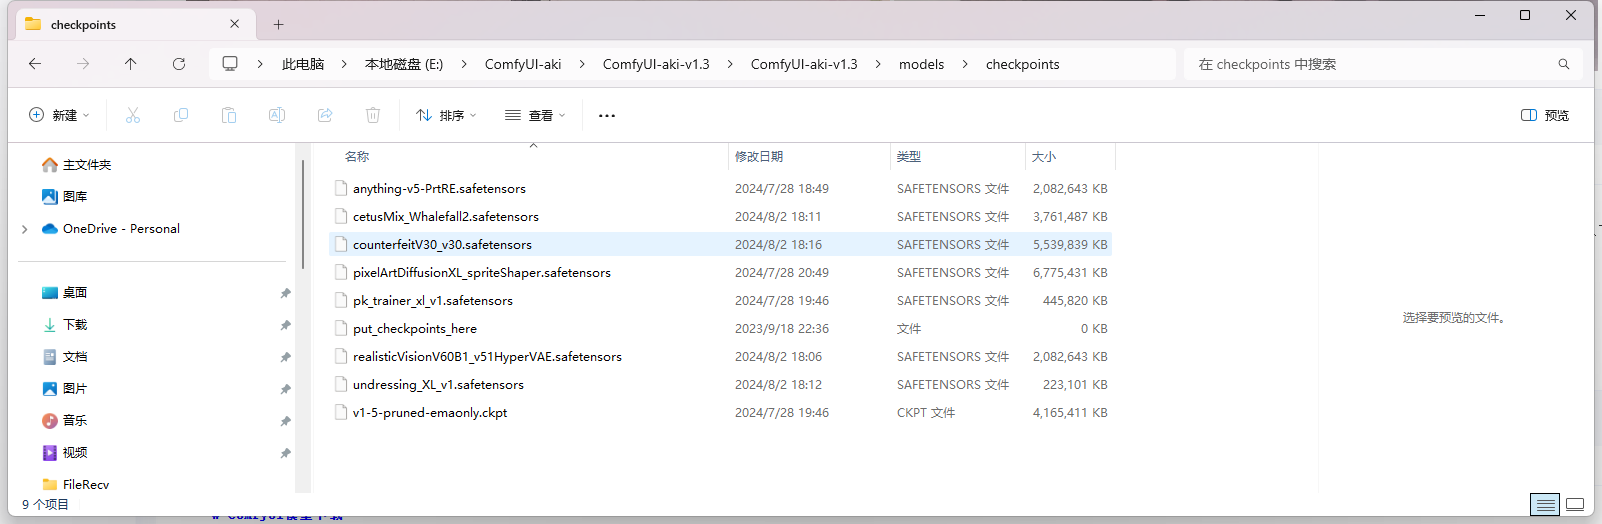Open the View dropdown menu
This screenshot has width=1602, height=524.
pyautogui.click(x=535, y=115)
